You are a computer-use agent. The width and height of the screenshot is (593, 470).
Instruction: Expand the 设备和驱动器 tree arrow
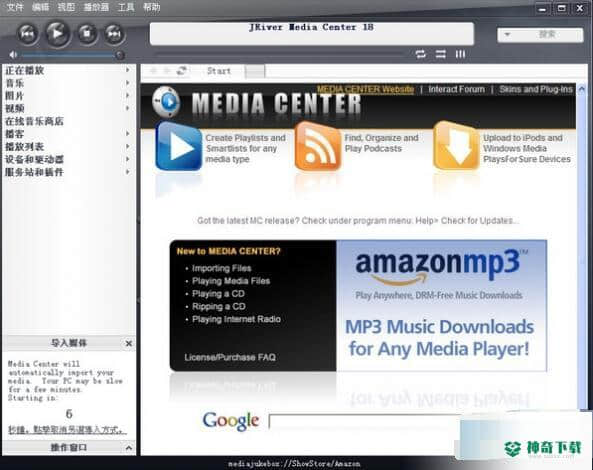[128, 159]
